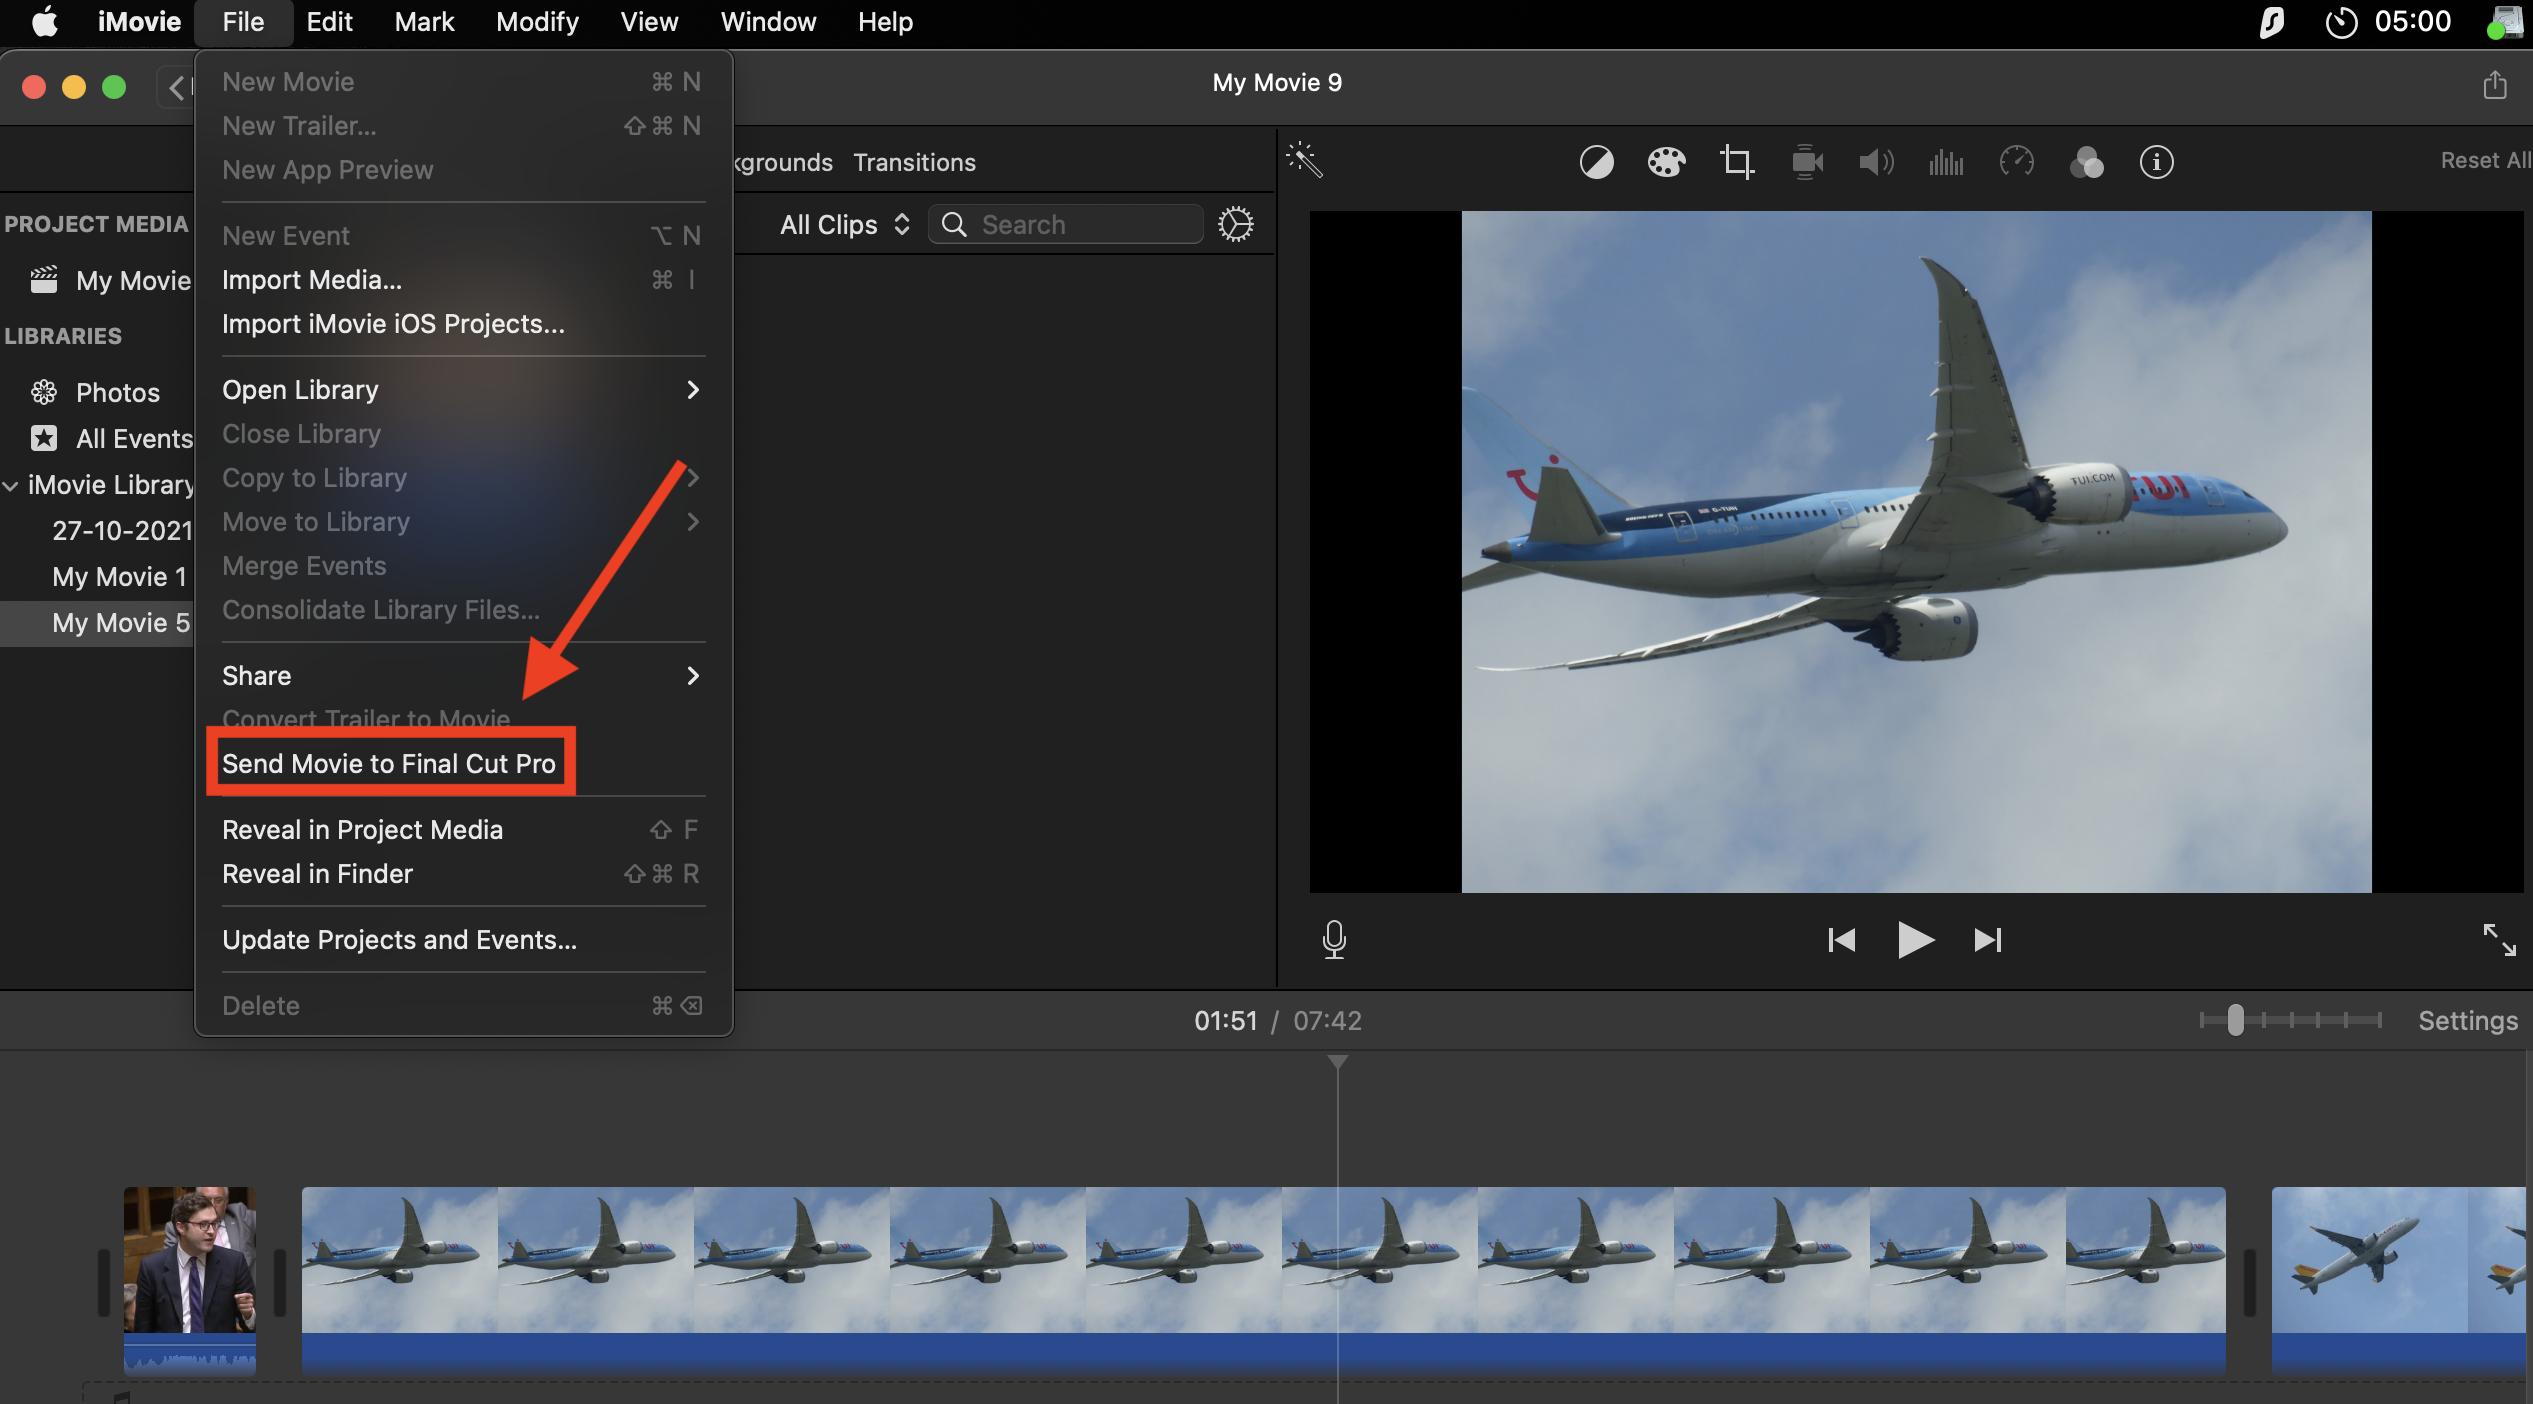Image resolution: width=2533 pixels, height=1404 pixels.
Task: Toggle fullscreen playback in the viewer
Action: click(x=2501, y=939)
